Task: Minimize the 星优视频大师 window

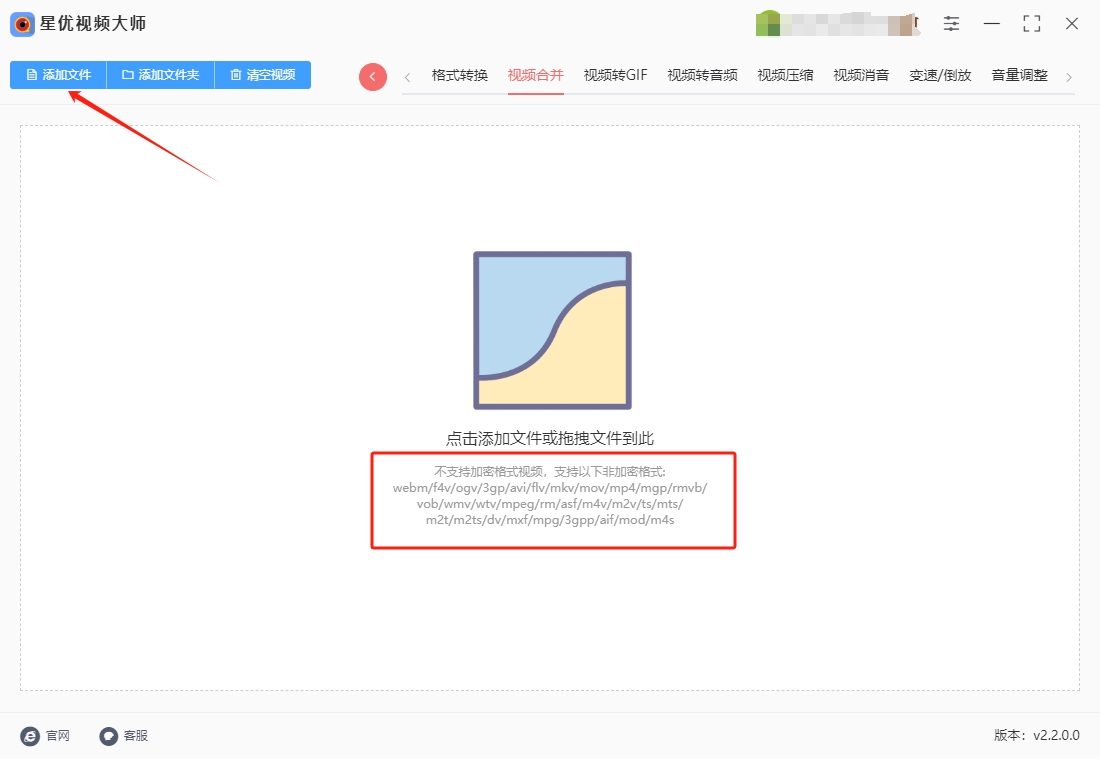Action: coord(991,24)
